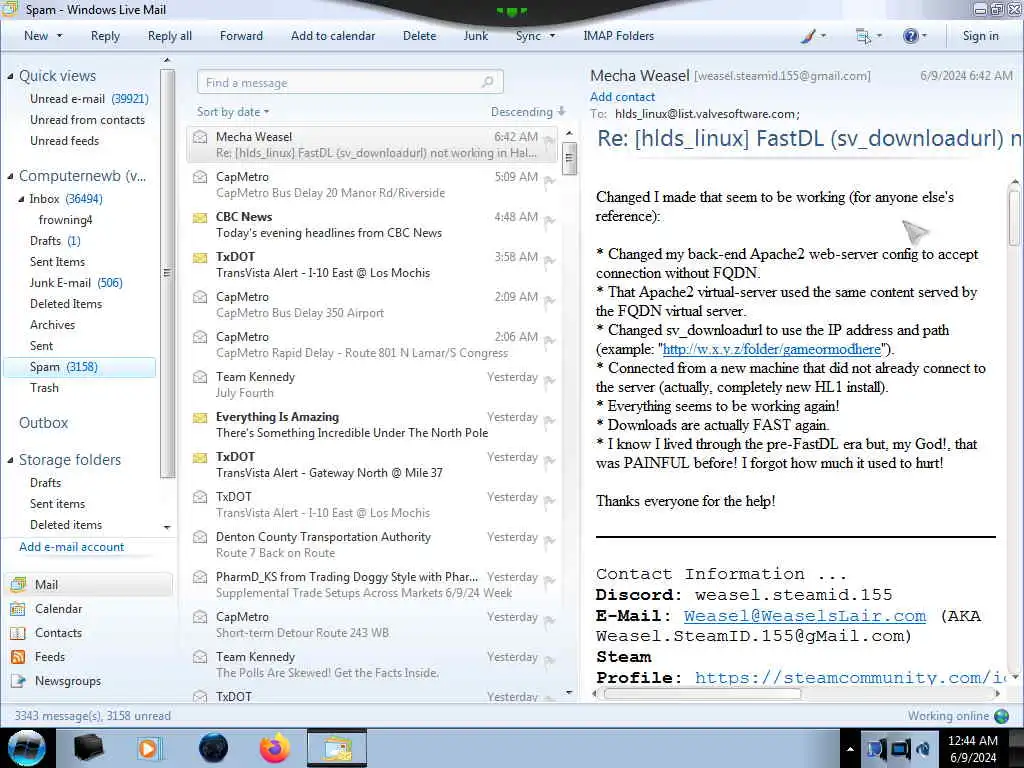This screenshot has width=1024, height=768.
Task: Collapse the Quick views section
Action: click(10, 76)
